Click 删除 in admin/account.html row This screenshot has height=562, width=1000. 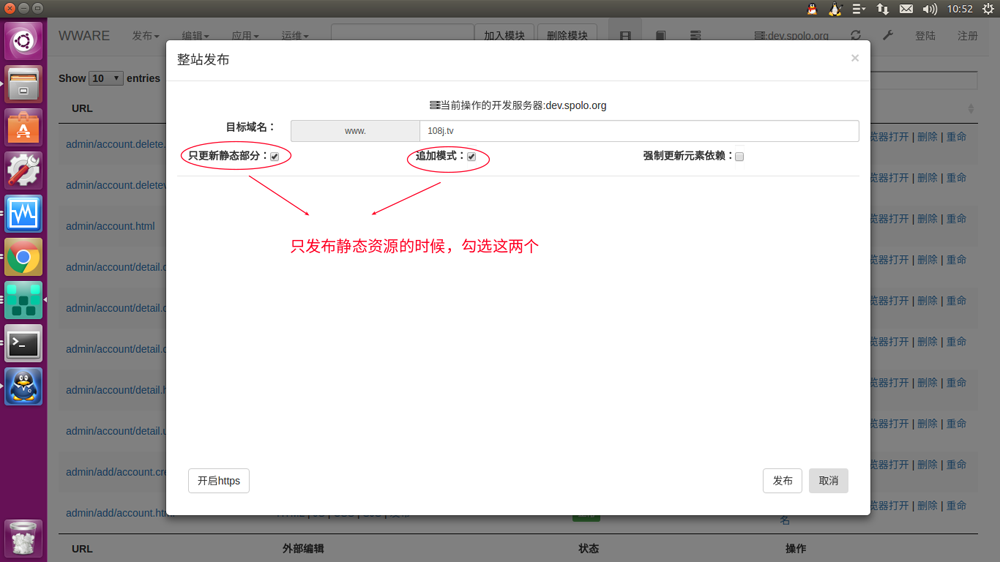(x=927, y=218)
